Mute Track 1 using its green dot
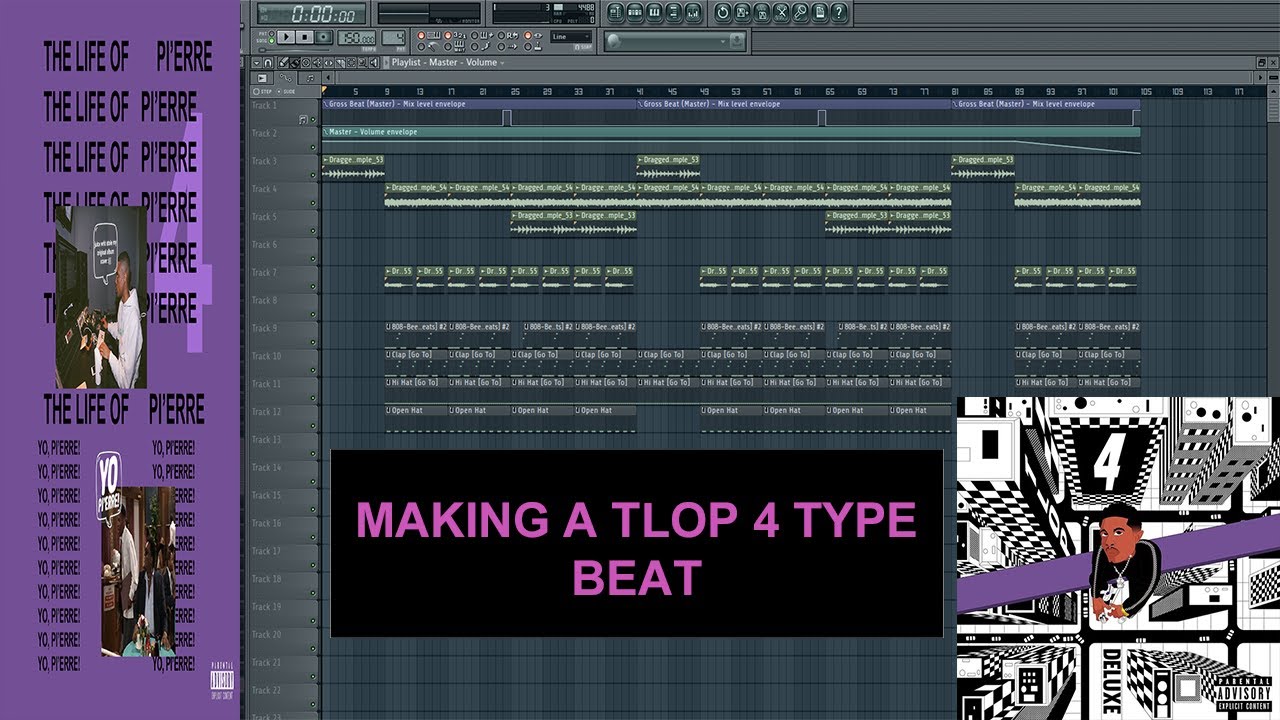Image resolution: width=1280 pixels, height=720 pixels. point(313,119)
